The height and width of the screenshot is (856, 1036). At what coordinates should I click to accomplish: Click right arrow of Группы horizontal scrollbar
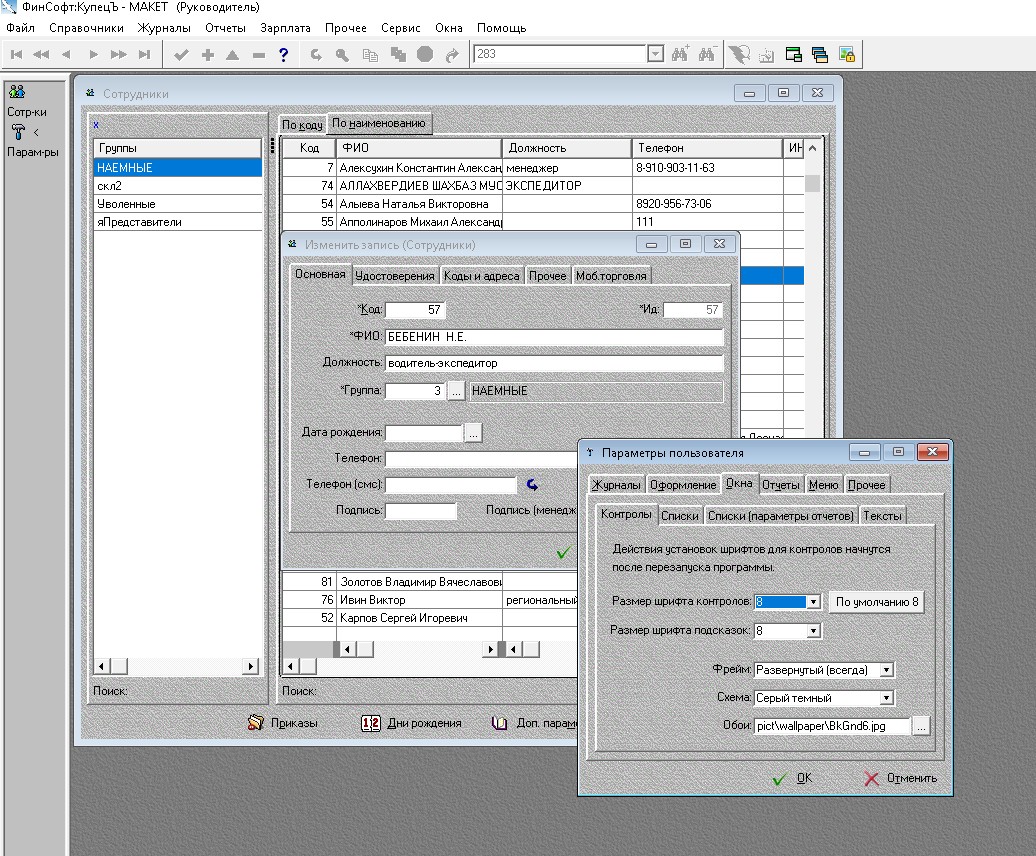point(252,666)
